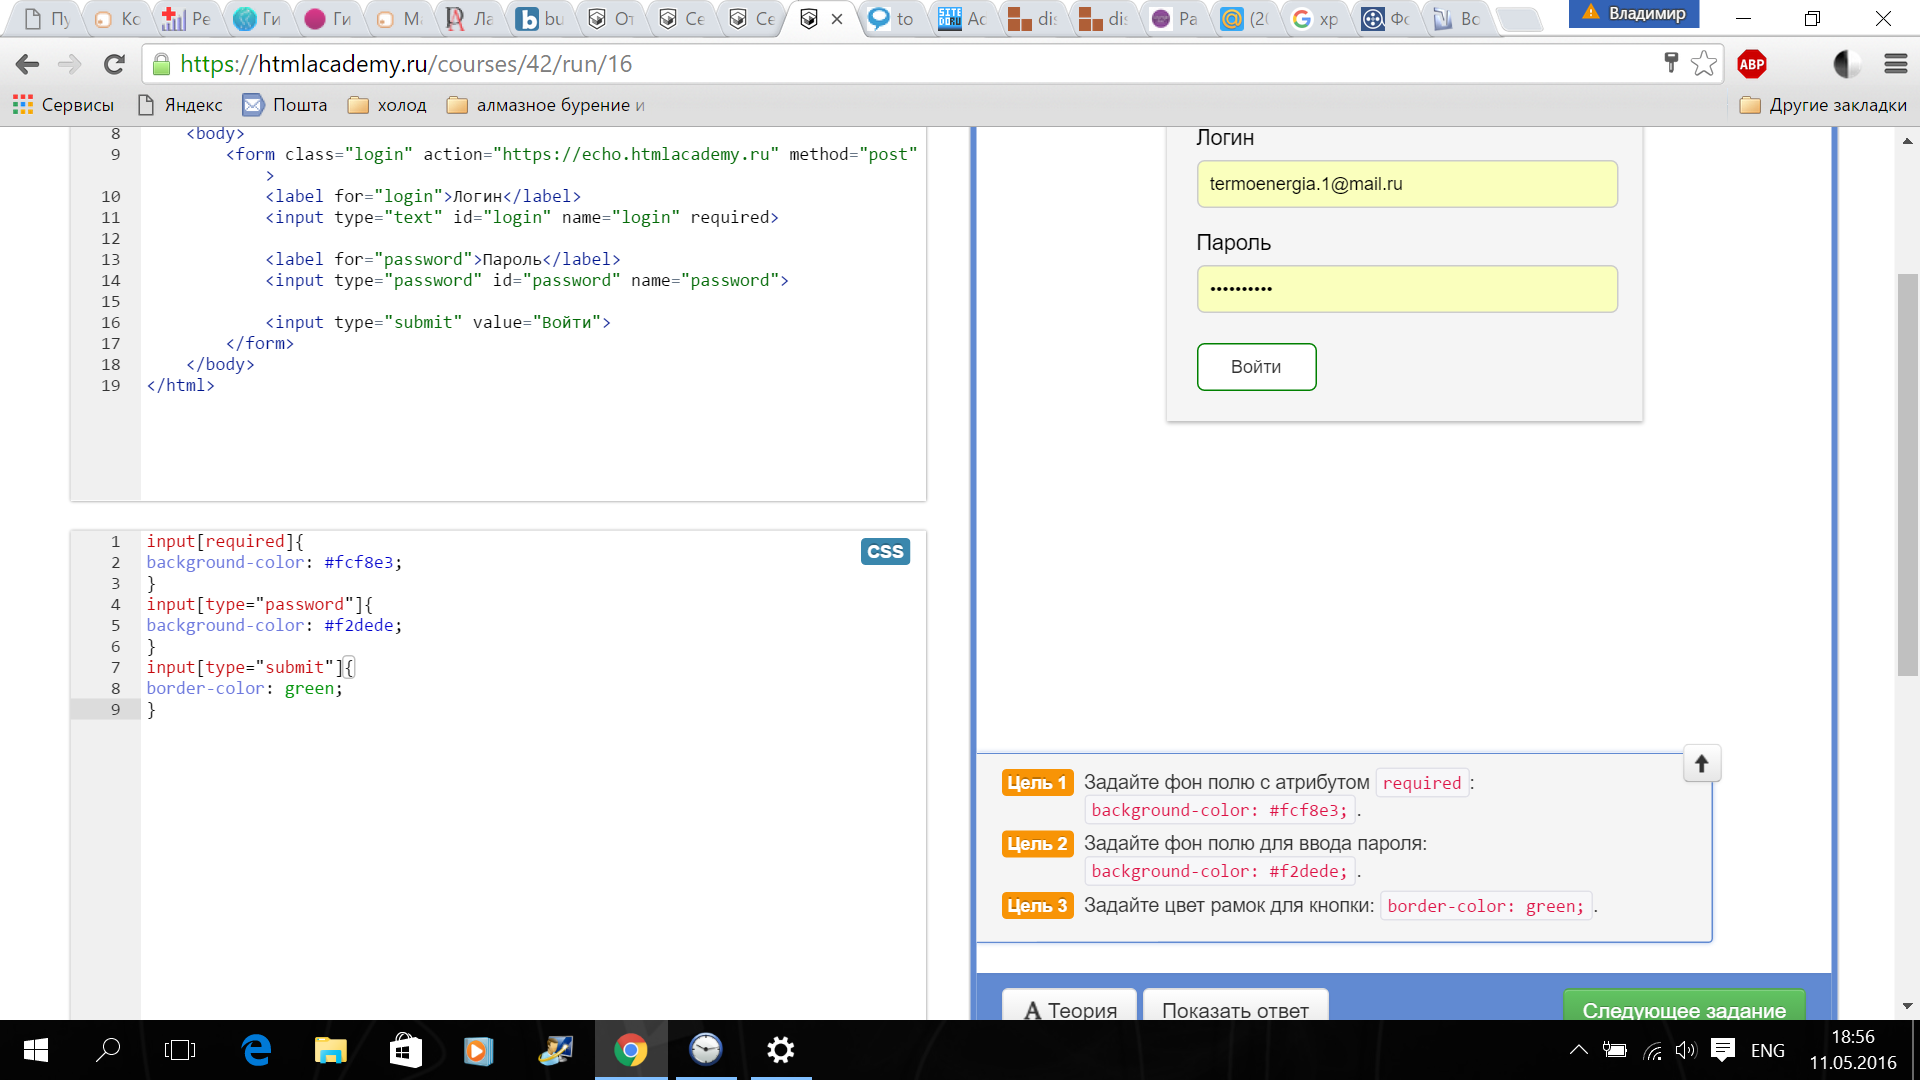Screen dimensions: 1920x1080
Task: Open the Action Center notification icon
Action: 1723,1050
